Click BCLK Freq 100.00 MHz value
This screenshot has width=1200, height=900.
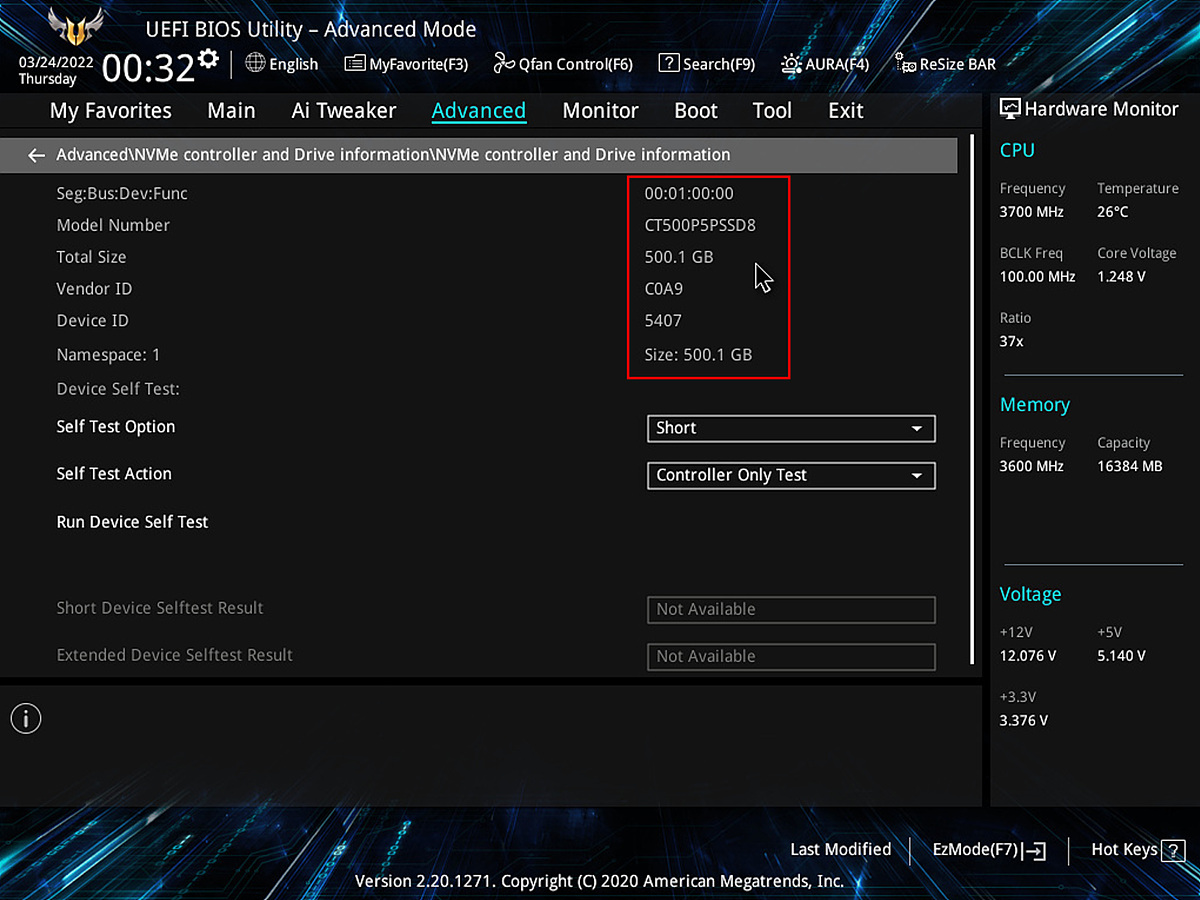click(1038, 277)
